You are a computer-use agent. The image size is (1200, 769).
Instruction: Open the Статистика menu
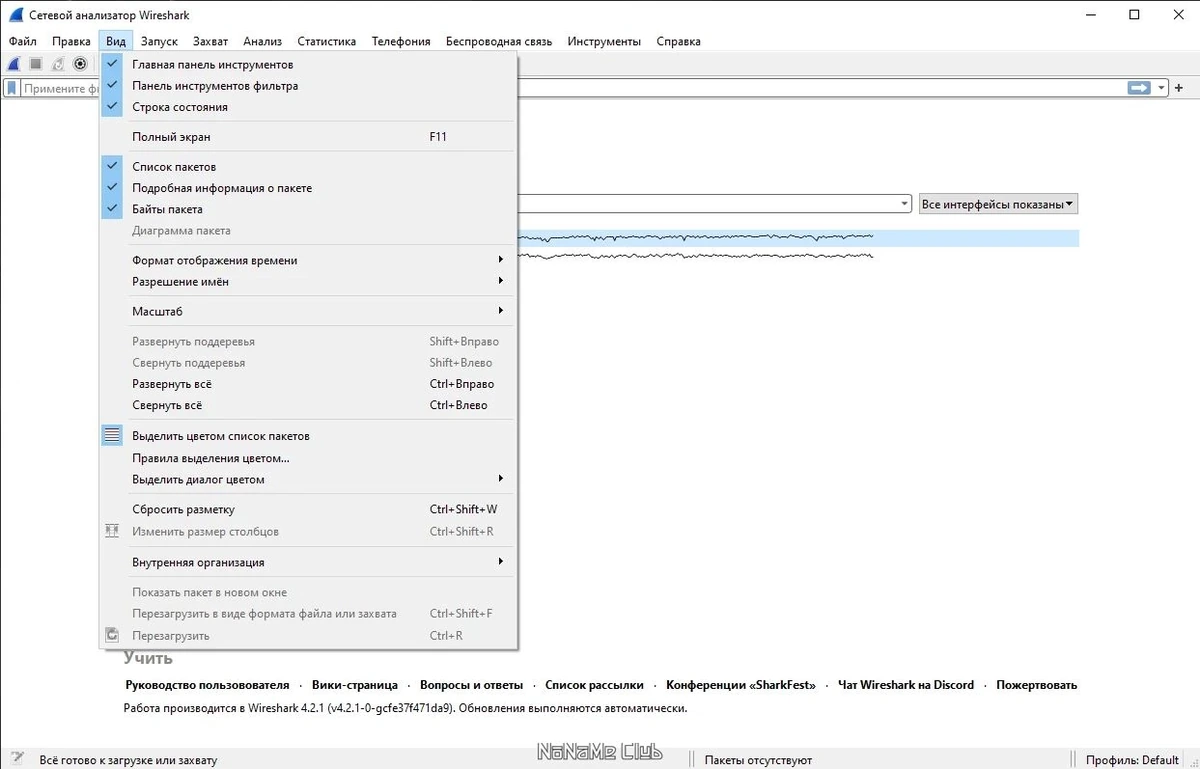pos(327,41)
